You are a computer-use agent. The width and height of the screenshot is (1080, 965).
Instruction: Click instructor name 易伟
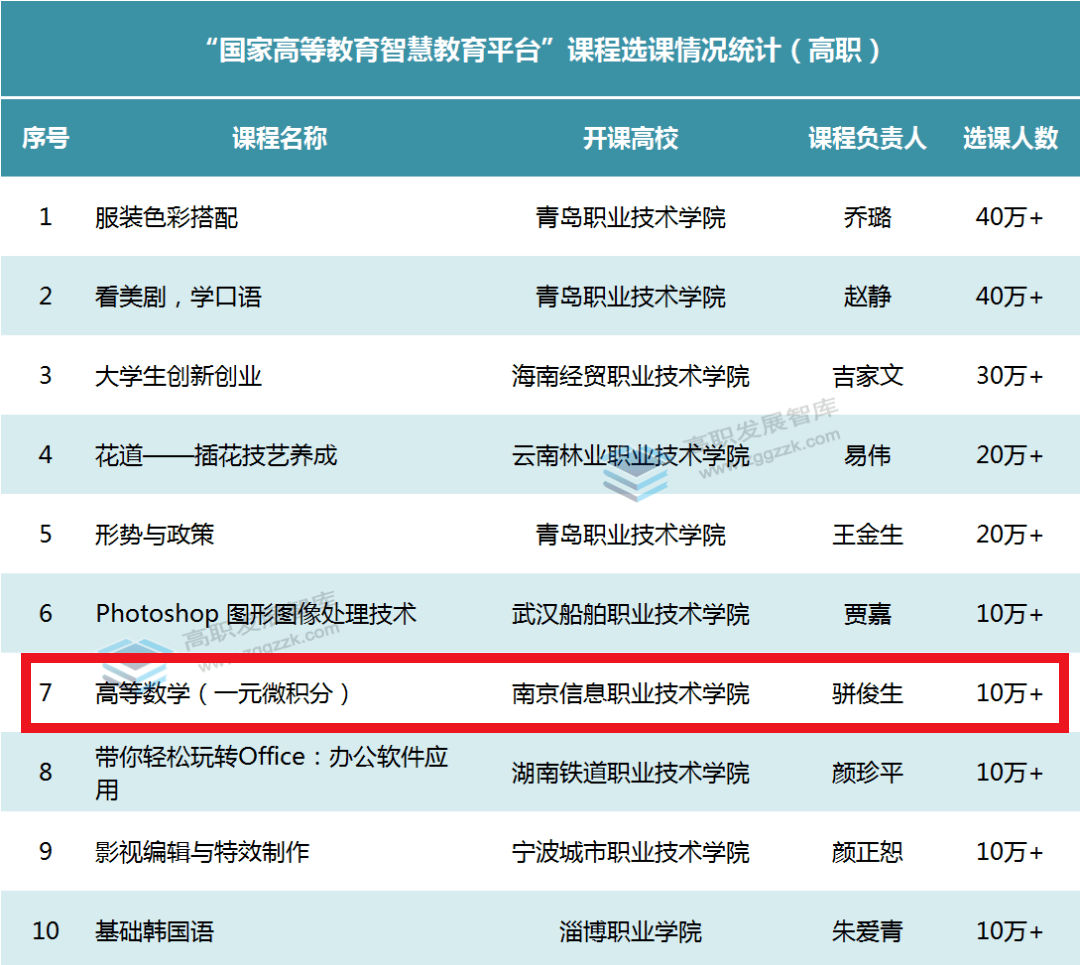pyautogui.click(x=867, y=455)
